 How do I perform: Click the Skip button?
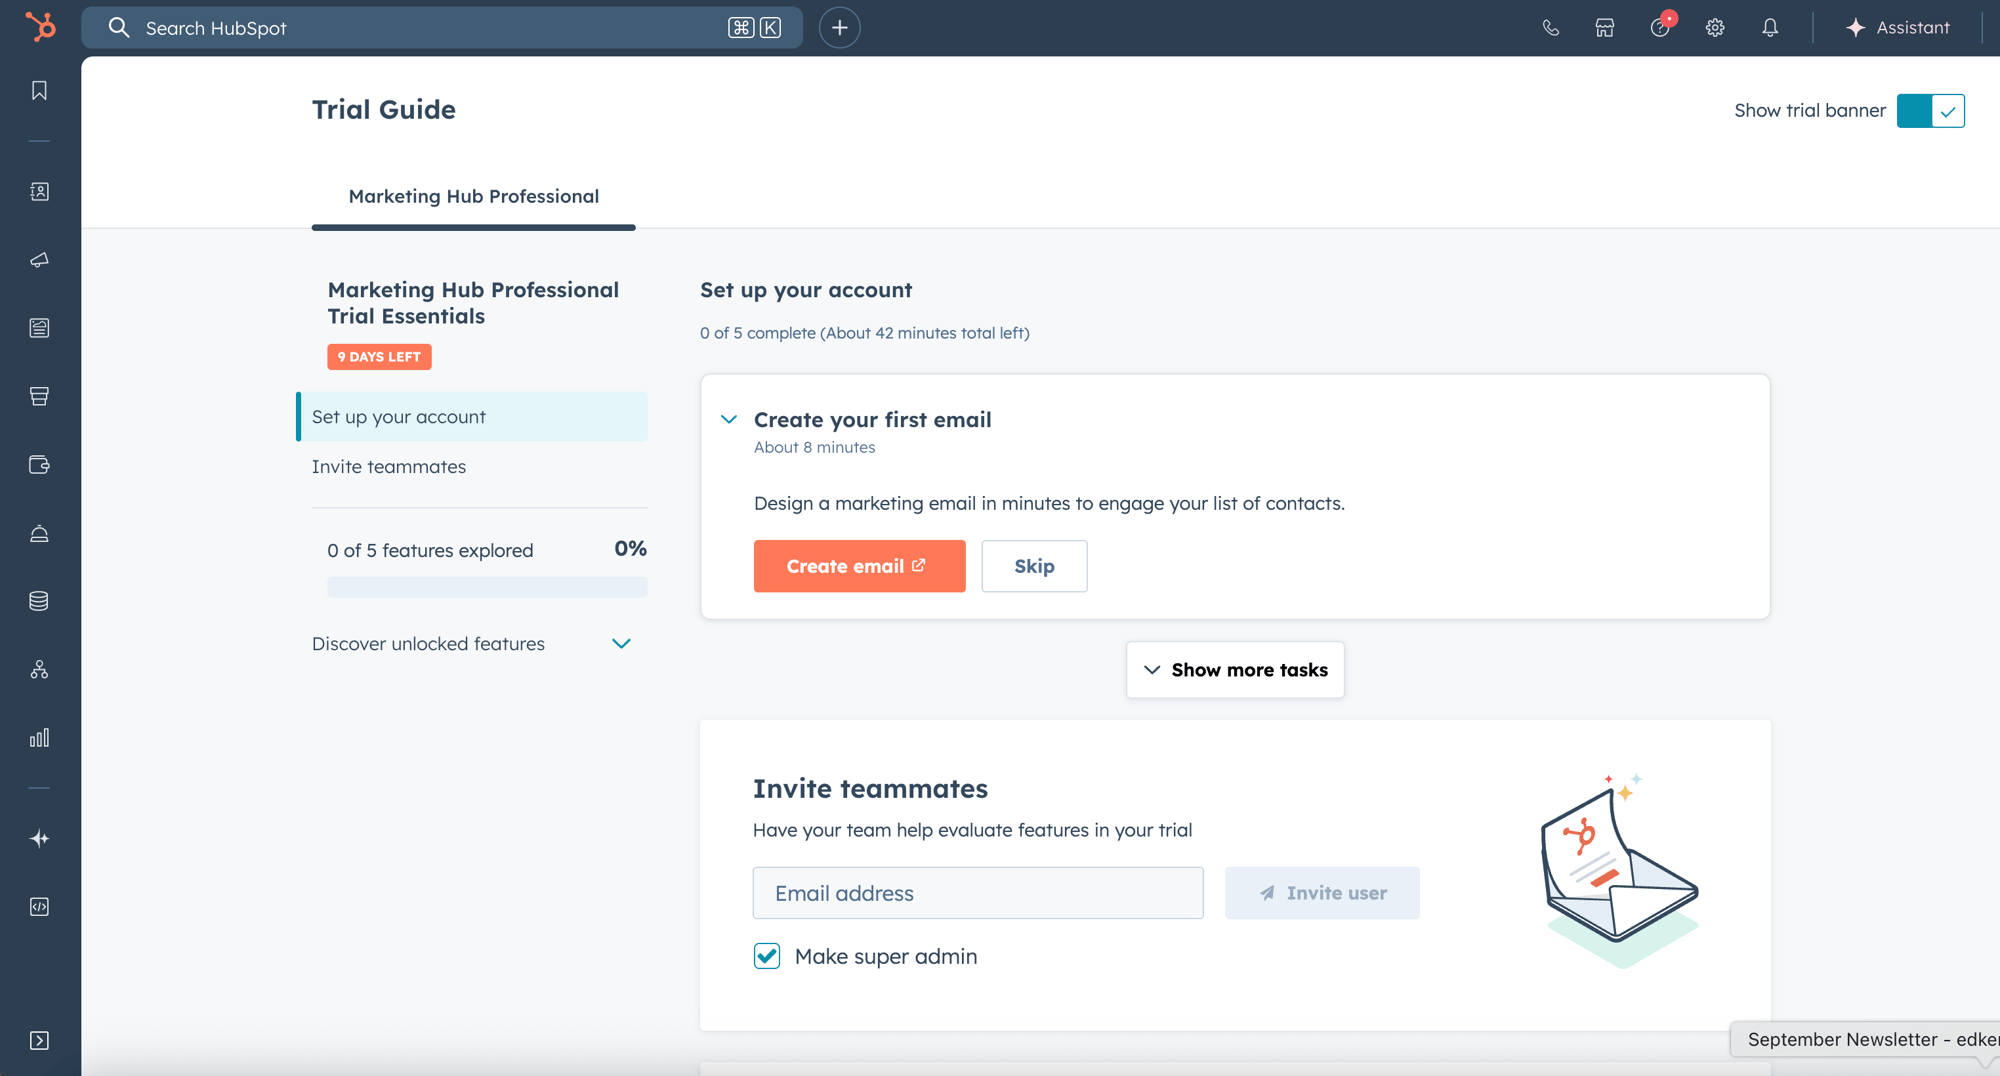click(1034, 566)
